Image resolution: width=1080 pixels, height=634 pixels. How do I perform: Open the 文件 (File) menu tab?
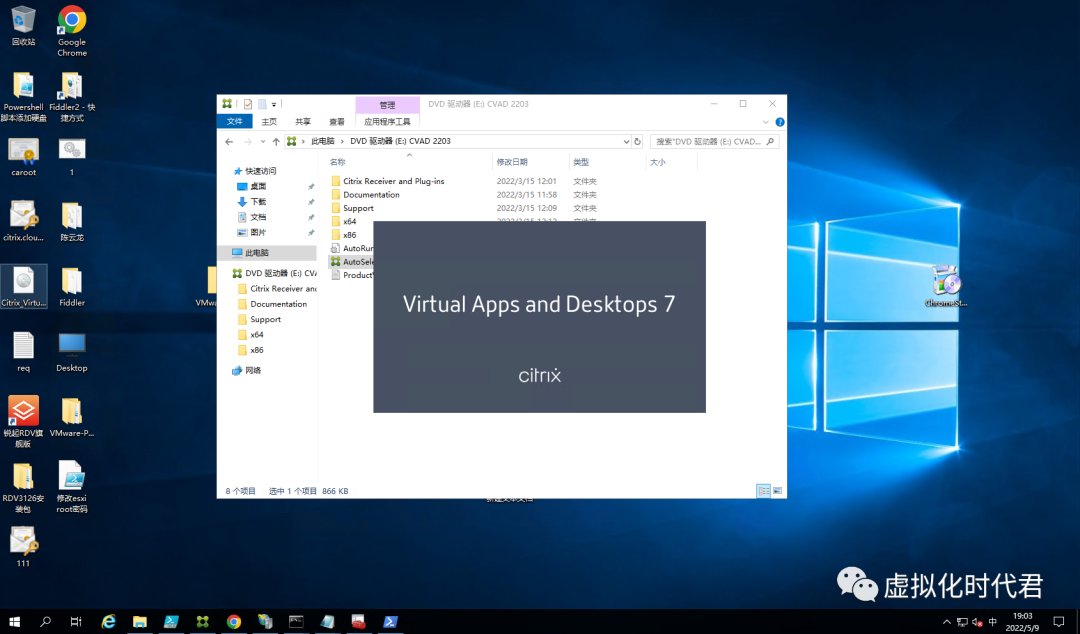click(x=235, y=121)
